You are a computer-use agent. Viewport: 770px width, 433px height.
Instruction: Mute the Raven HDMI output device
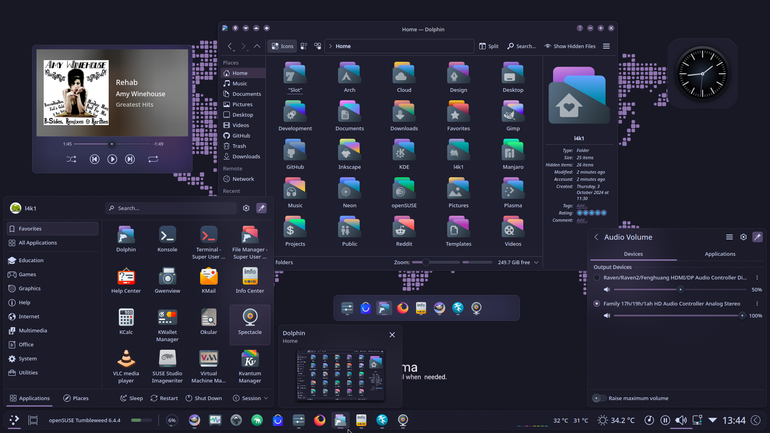(607, 290)
